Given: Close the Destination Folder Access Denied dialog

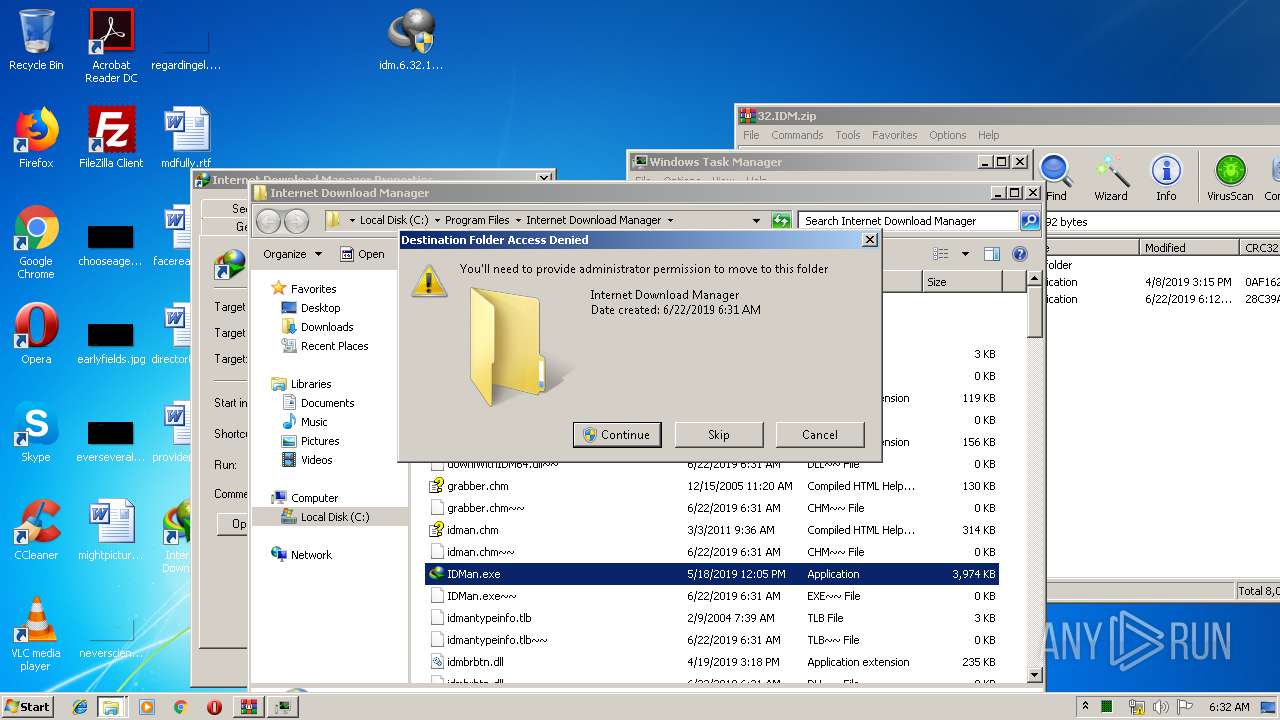Looking at the screenshot, I should 869,240.
